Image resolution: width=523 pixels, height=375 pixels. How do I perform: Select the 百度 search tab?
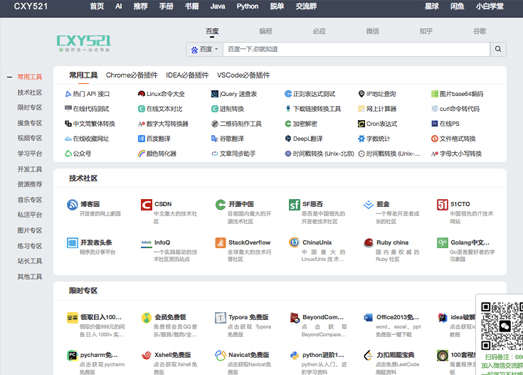212,31
